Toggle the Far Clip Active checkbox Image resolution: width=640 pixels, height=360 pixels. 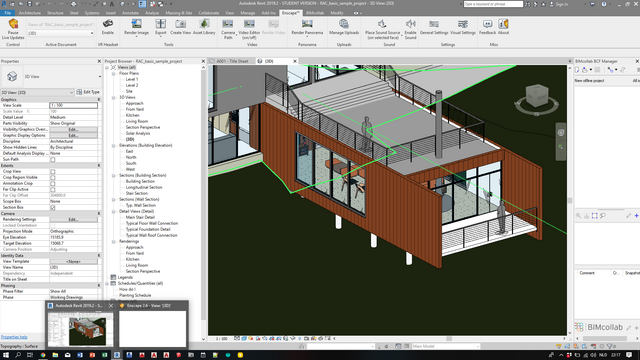coord(53,189)
